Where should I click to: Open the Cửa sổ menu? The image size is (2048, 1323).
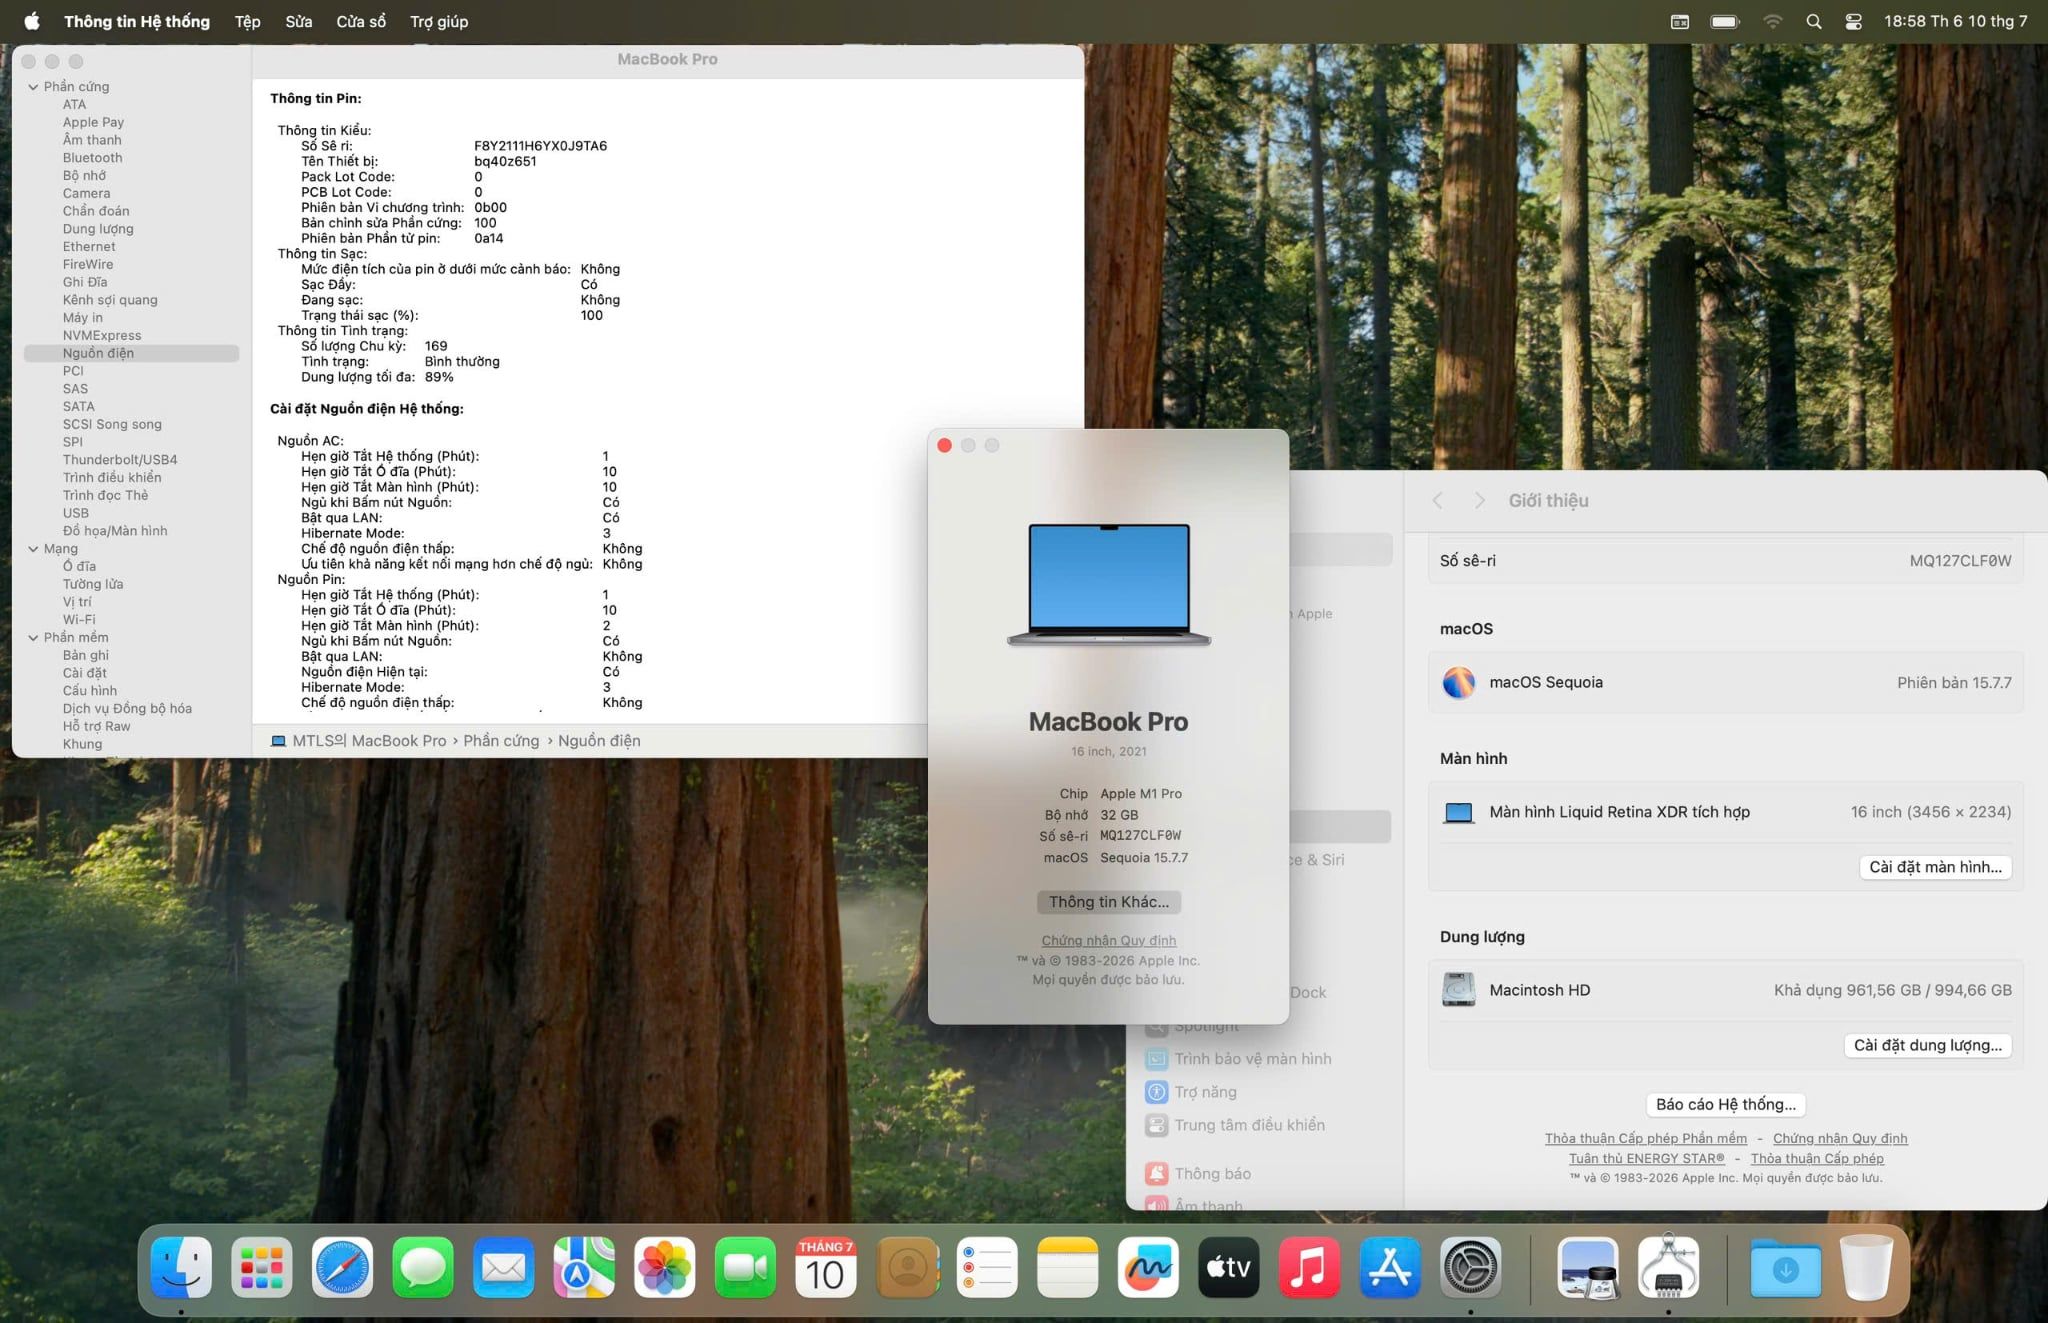click(361, 21)
